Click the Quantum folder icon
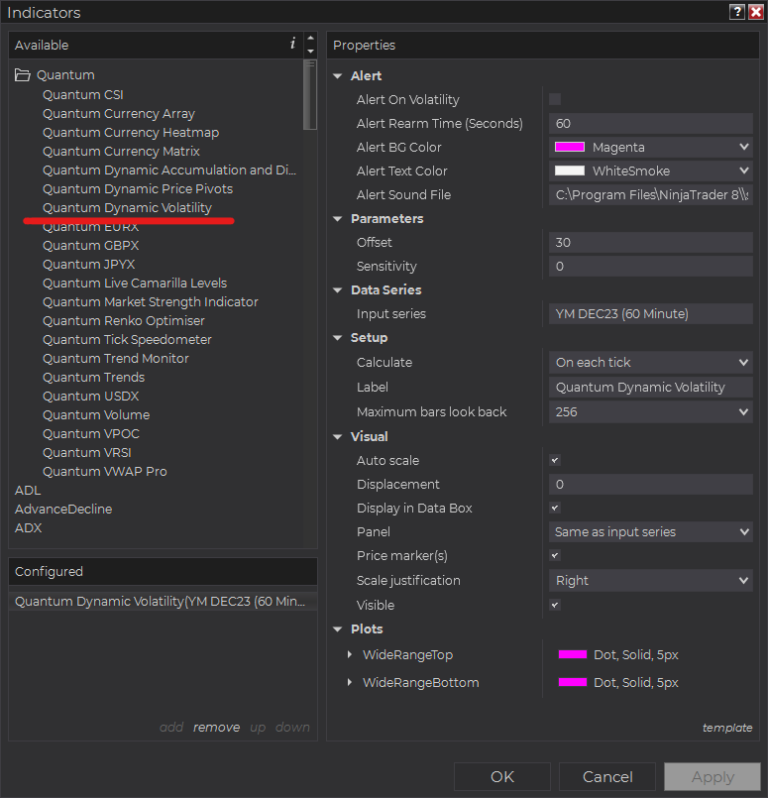The width and height of the screenshot is (768, 798). tap(23, 75)
